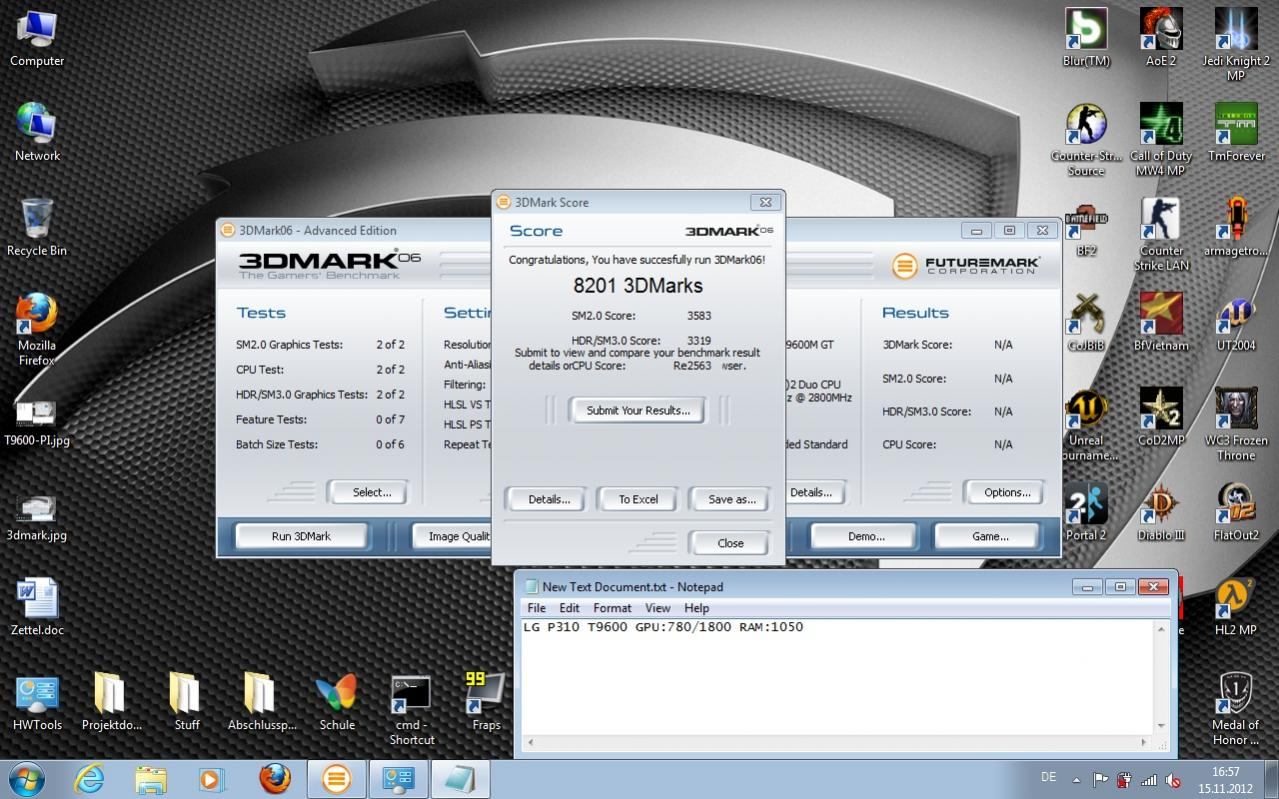Click Select... under Tests
The height and width of the screenshot is (799, 1279).
click(371, 492)
